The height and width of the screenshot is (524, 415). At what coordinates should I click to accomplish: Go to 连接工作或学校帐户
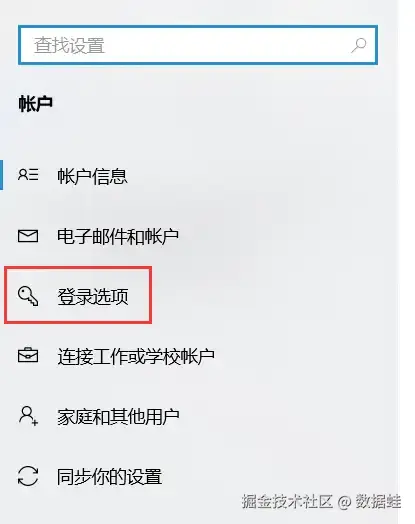click(136, 356)
